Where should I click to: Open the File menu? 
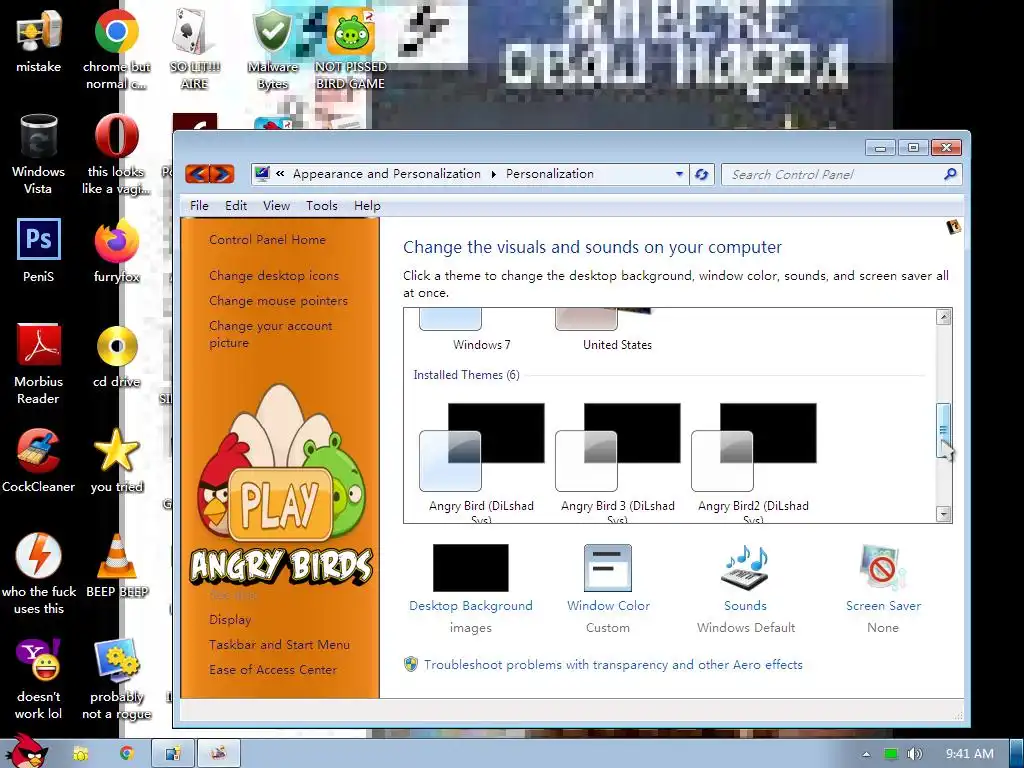pyautogui.click(x=199, y=206)
